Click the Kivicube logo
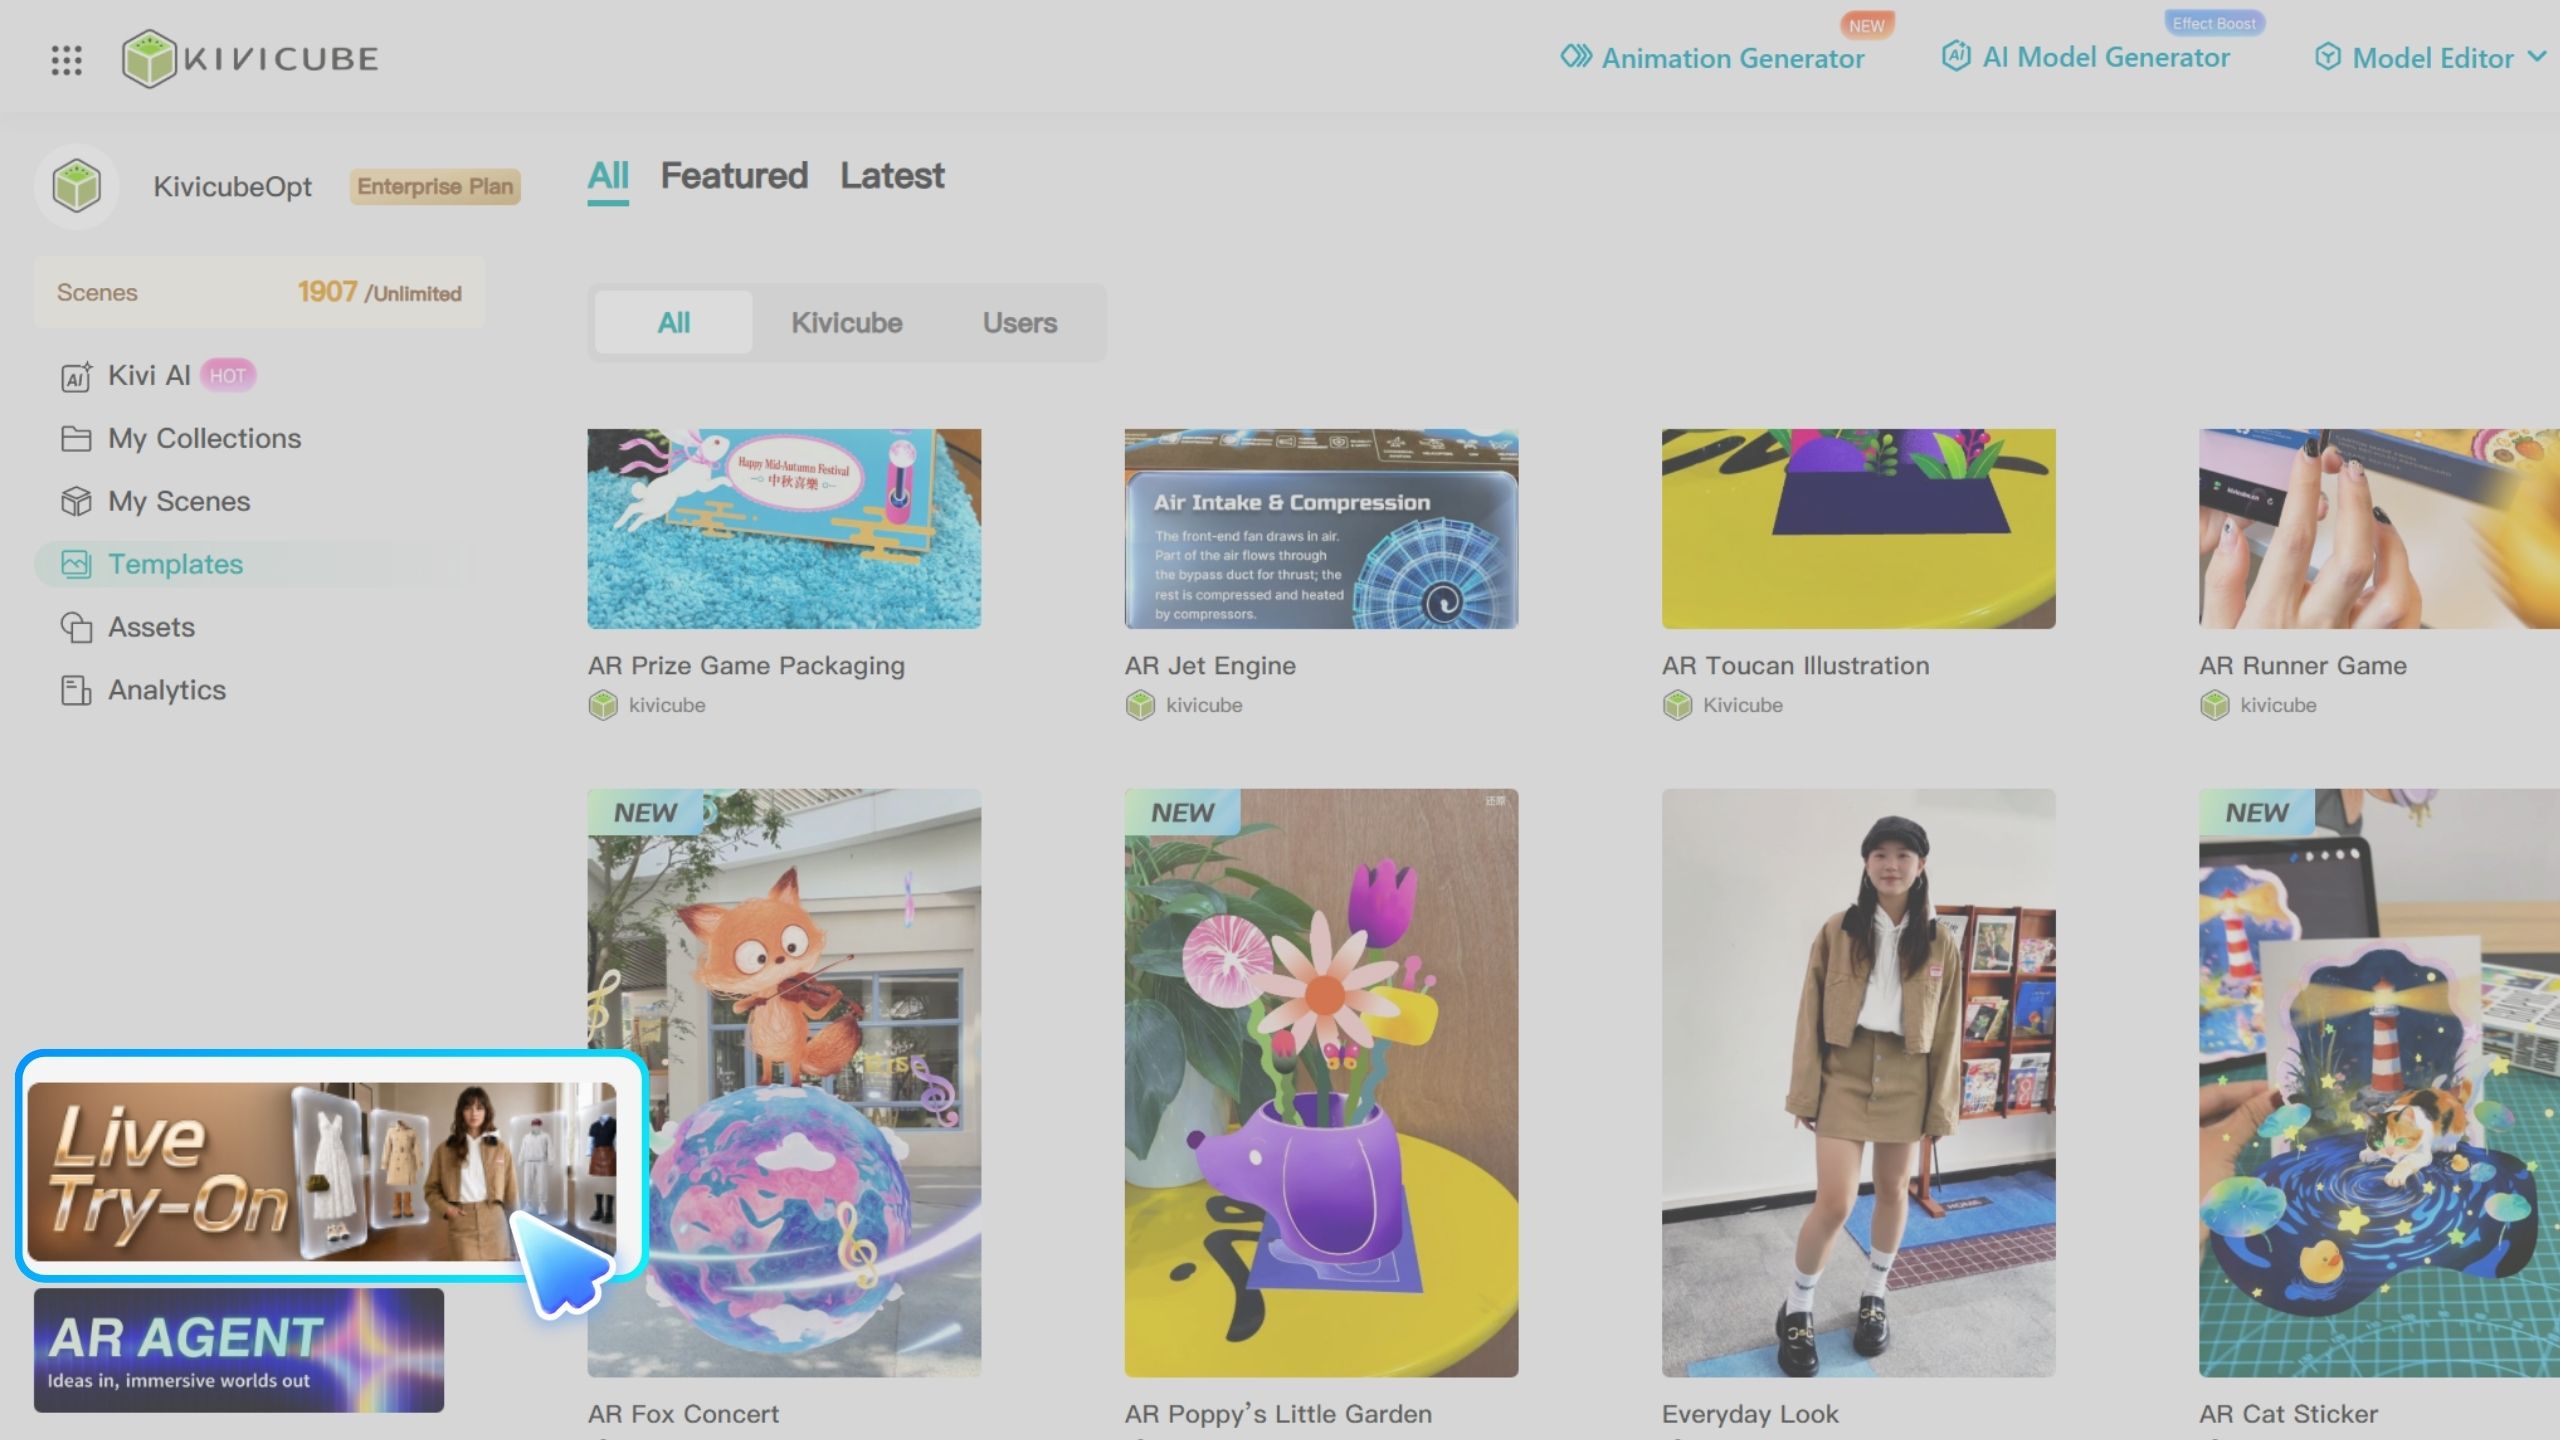The image size is (2560, 1440). (x=250, y=58)
